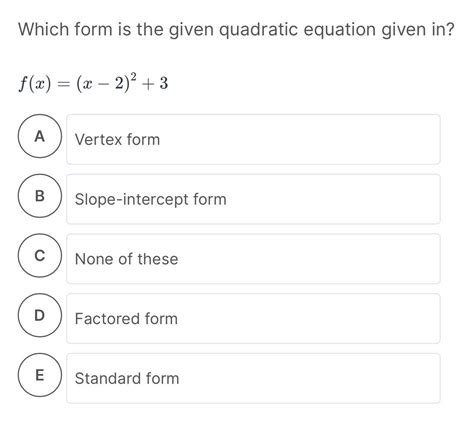474x424 pixels.
Task: Pick the circle labeled D
Action: (x=40, y=315)
